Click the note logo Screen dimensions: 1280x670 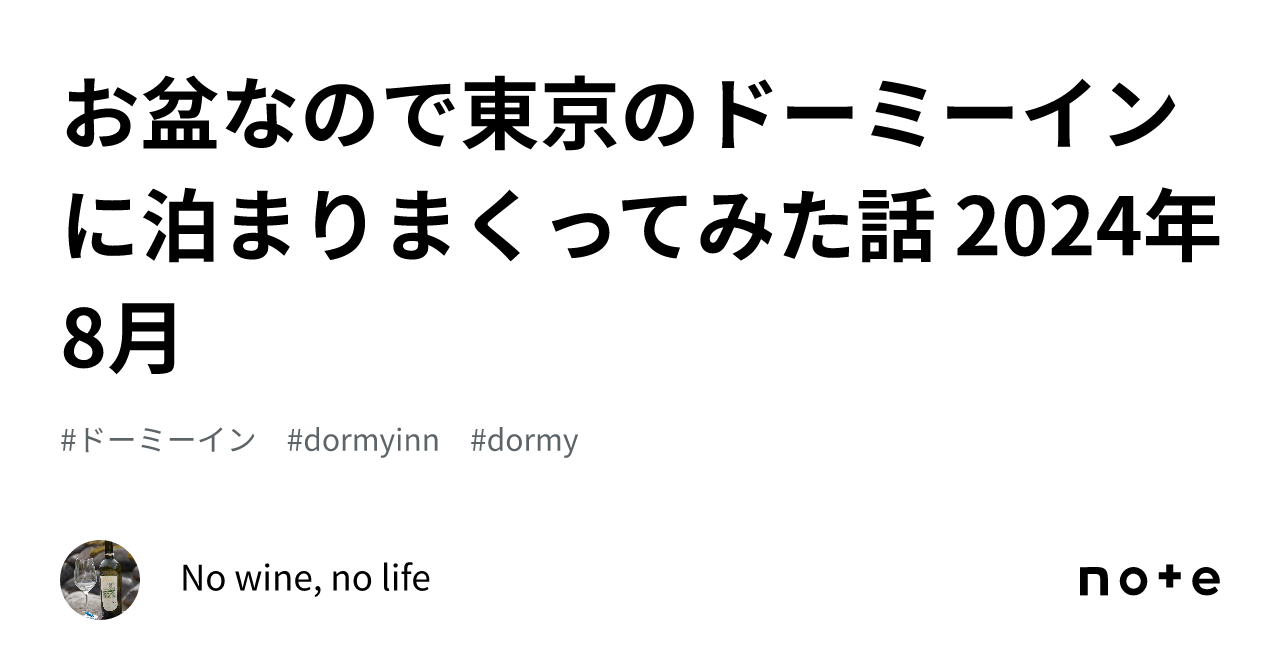[x=1149, y=580]
